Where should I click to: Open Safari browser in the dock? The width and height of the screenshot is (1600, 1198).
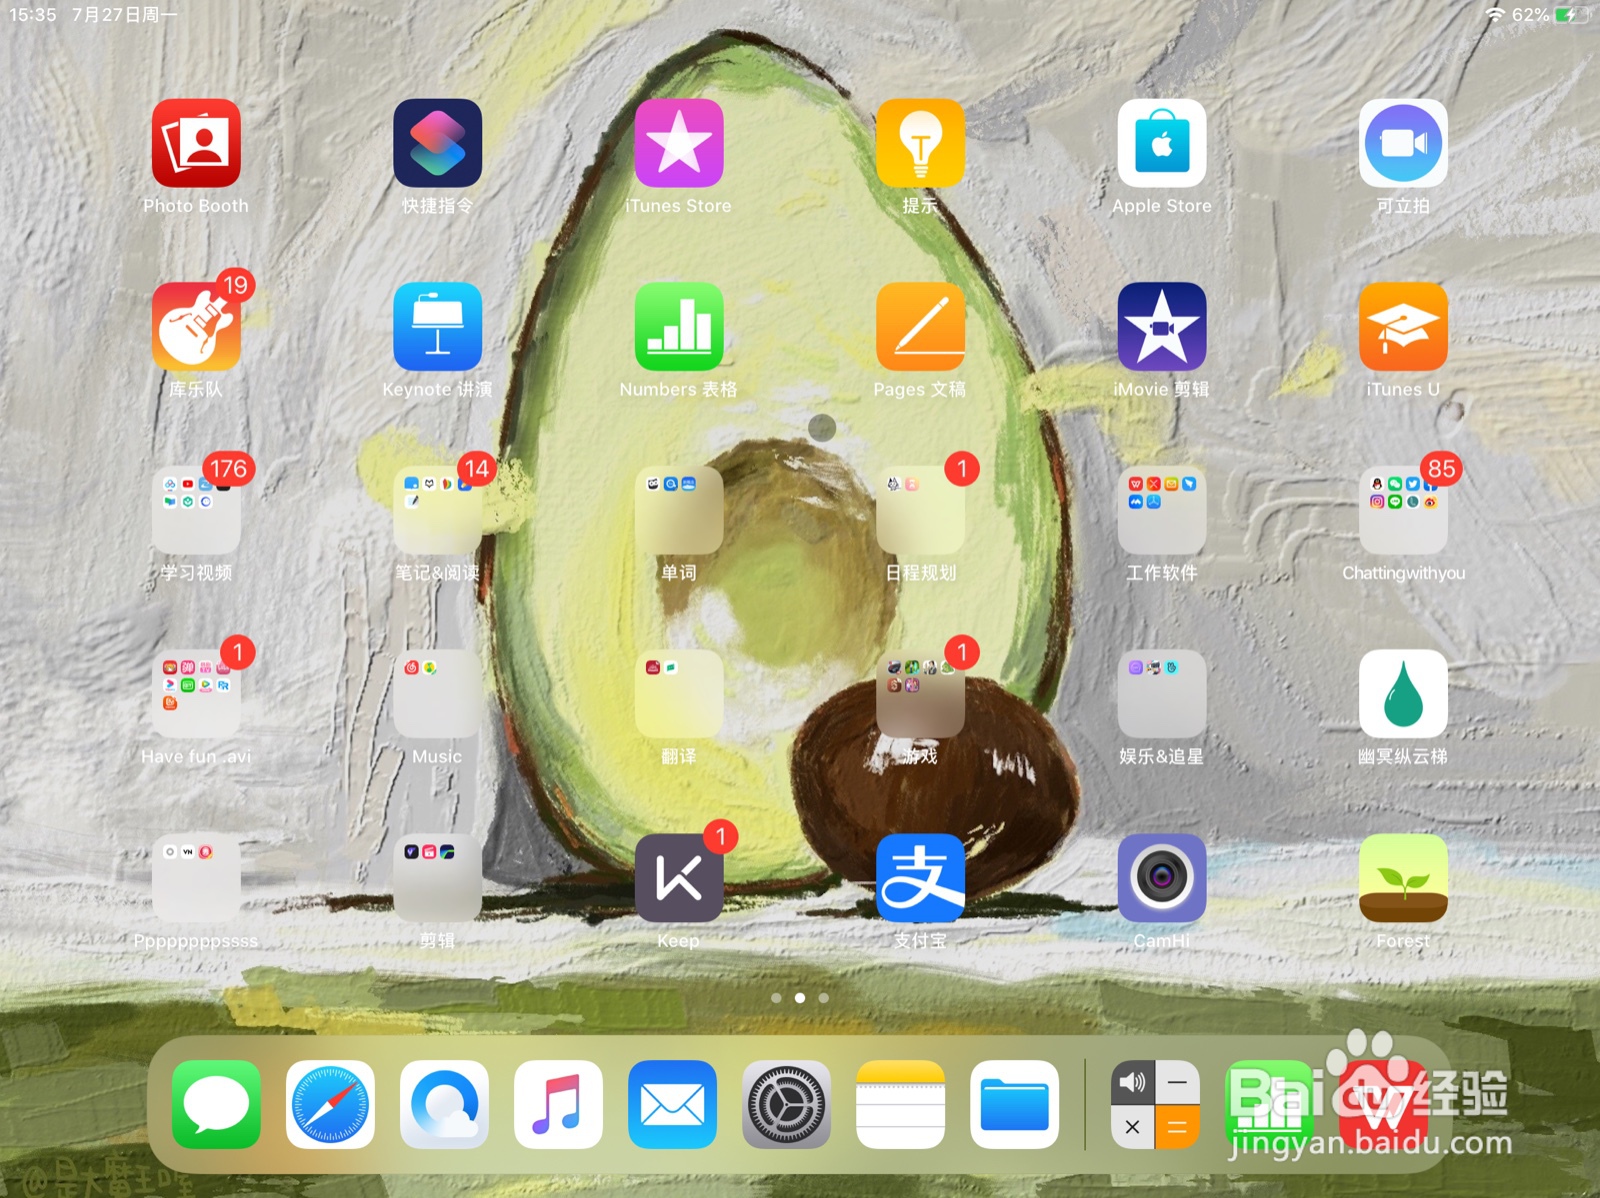(330, 1104)
